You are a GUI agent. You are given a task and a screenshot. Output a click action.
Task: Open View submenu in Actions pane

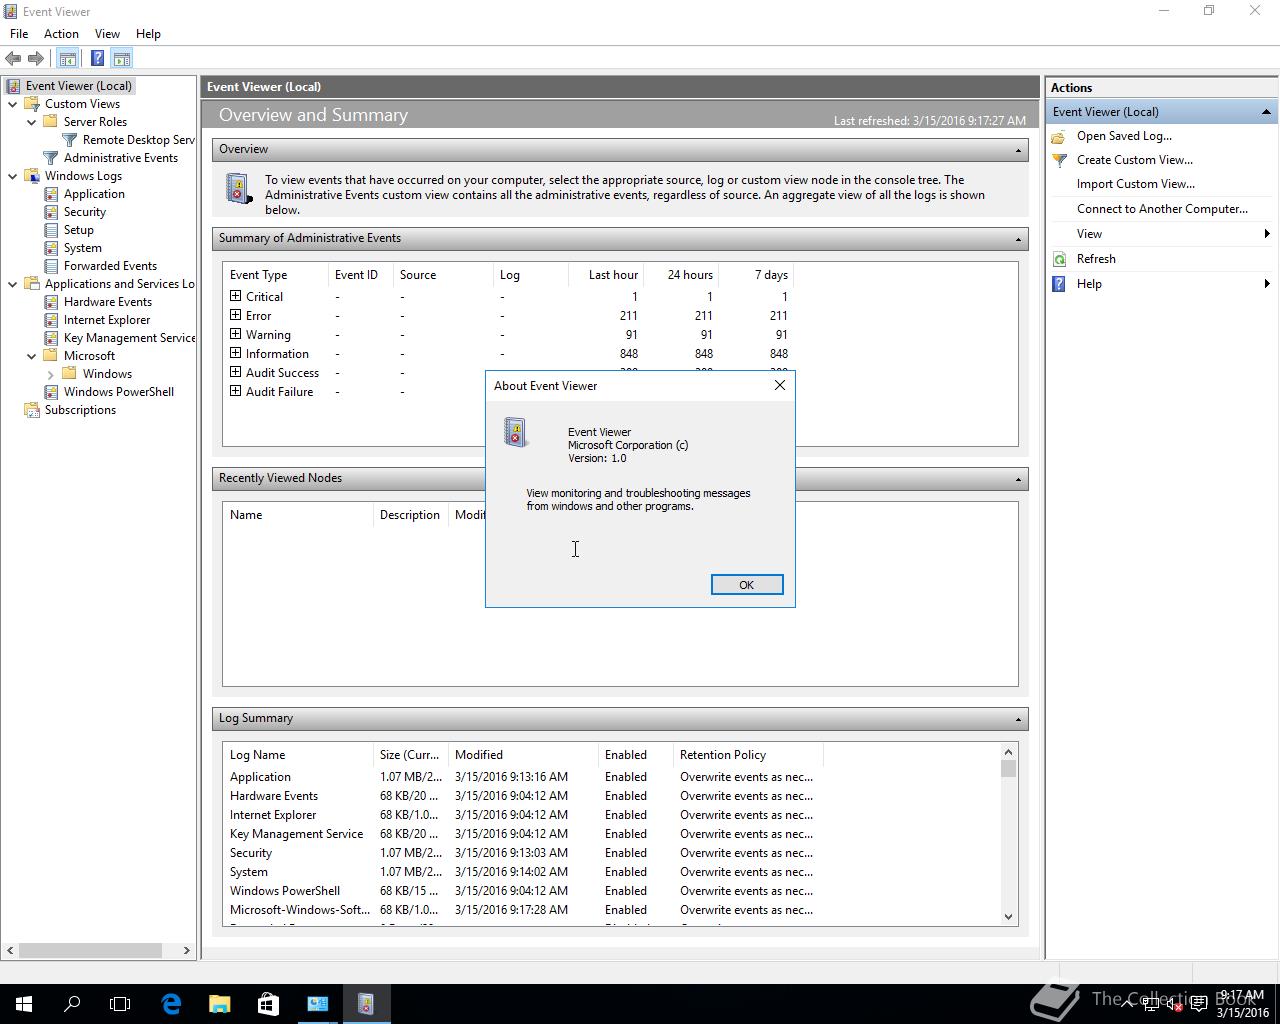coord(1160,234)
